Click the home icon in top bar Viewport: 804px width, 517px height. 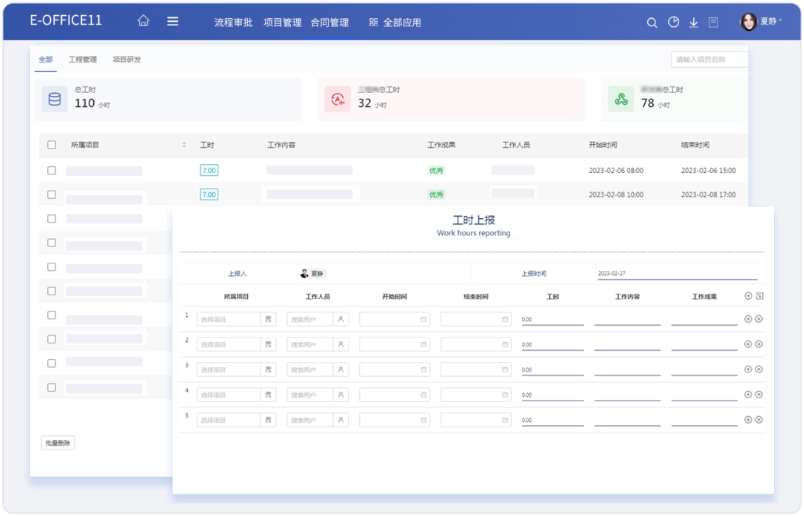point(144,21)
